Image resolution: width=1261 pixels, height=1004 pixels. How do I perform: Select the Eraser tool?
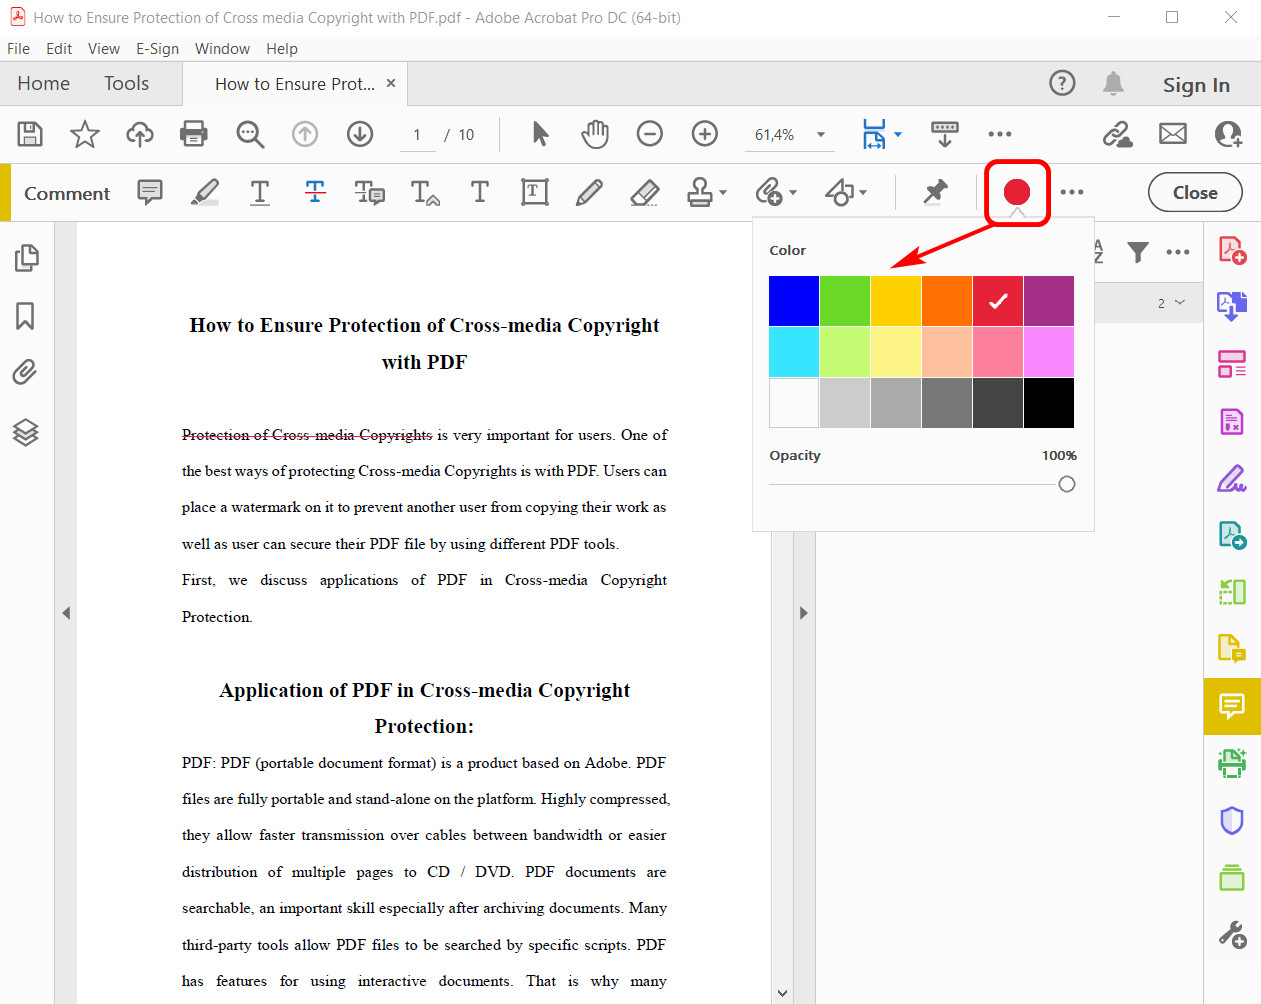[x=645, y=192]
